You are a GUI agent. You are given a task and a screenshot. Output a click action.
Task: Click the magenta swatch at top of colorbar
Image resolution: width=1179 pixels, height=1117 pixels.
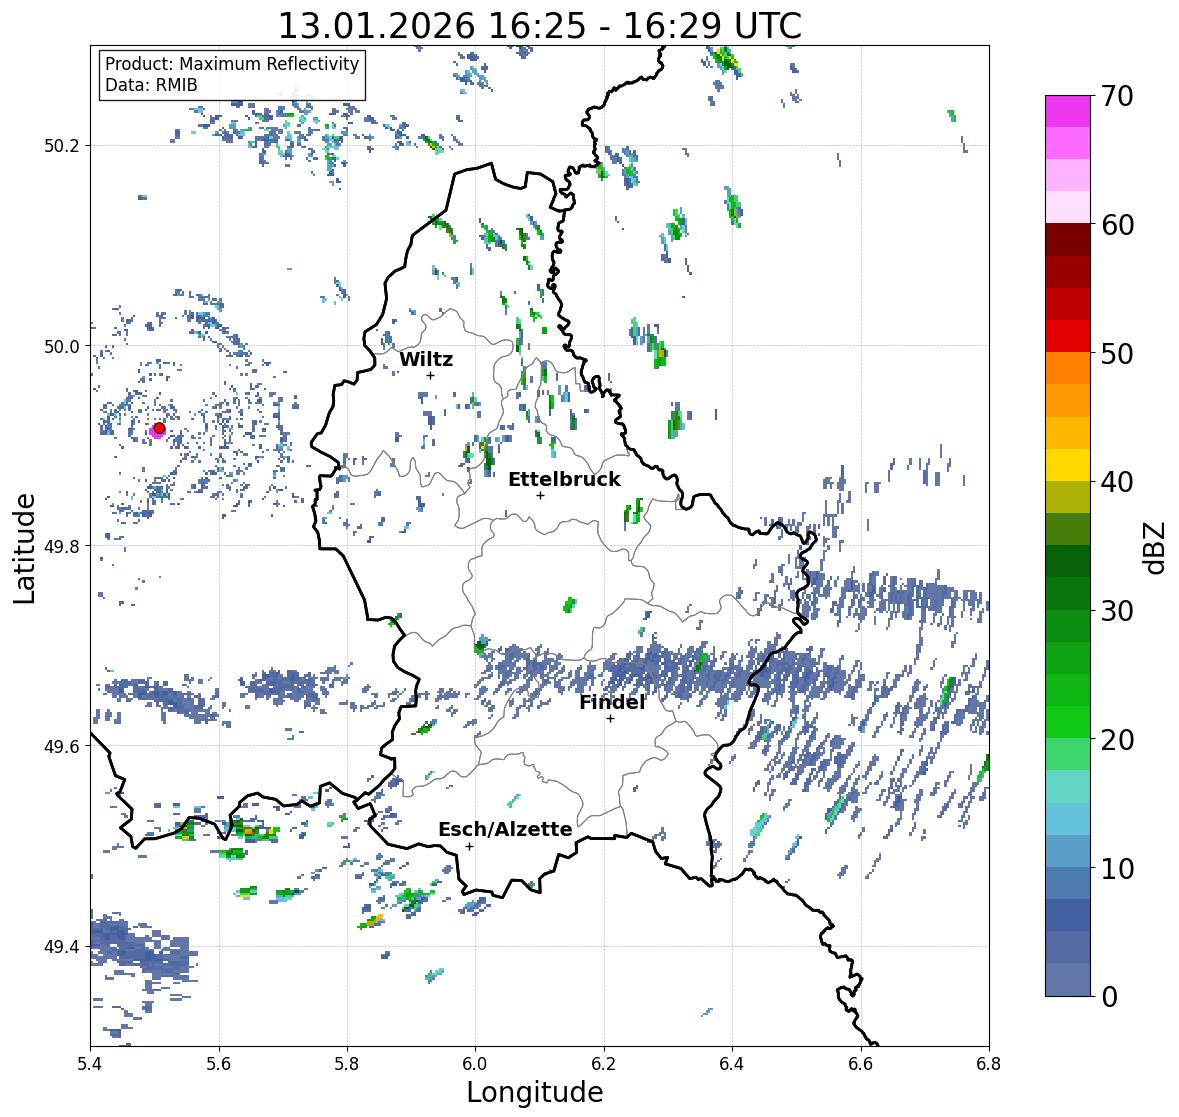click(1068, 111)
